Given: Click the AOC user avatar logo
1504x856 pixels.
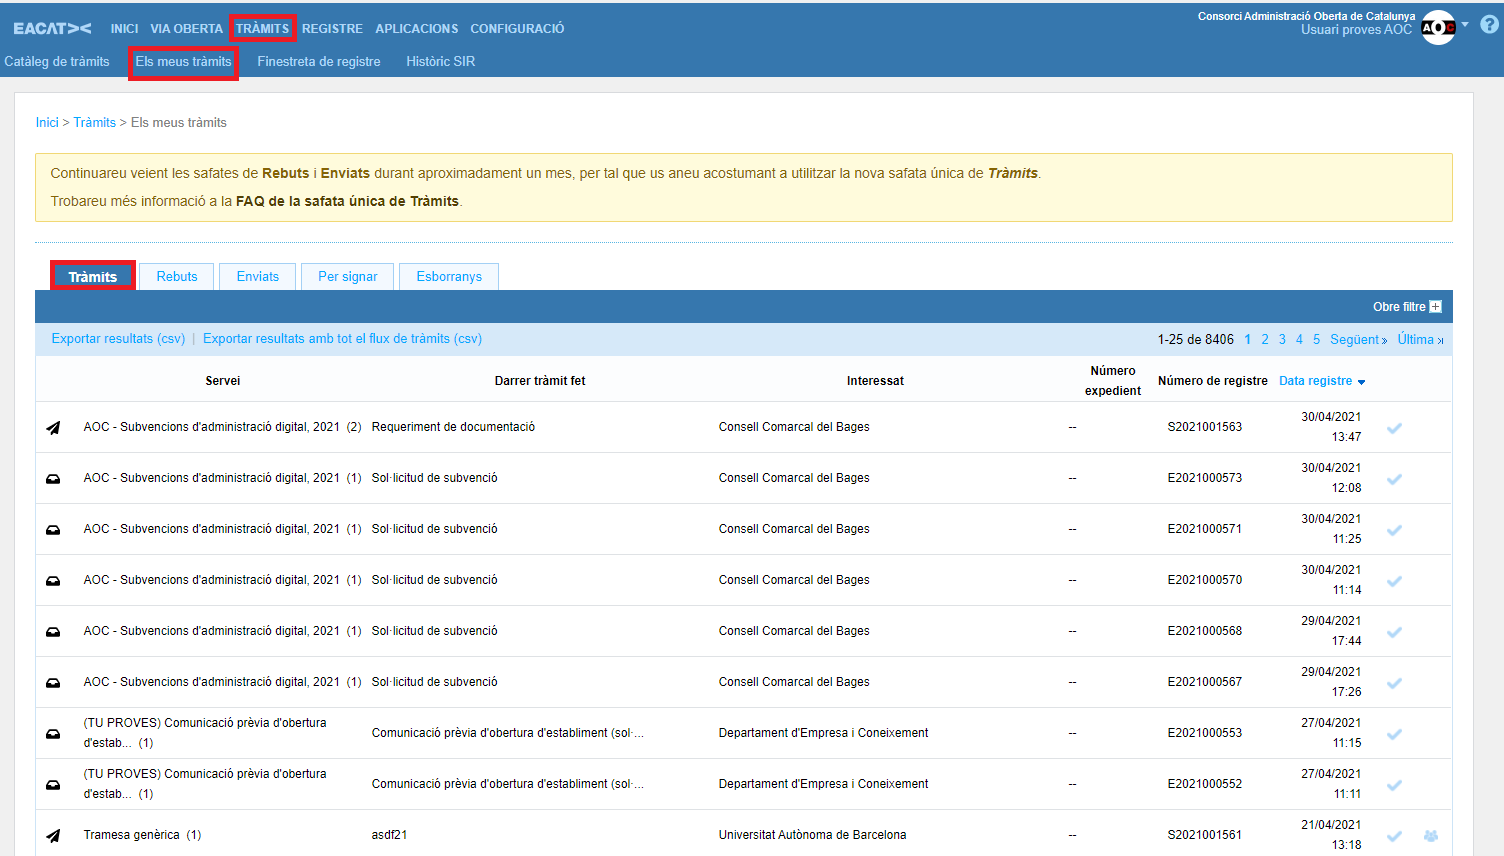Looking at the screenshot, I should coord(1437,27).
